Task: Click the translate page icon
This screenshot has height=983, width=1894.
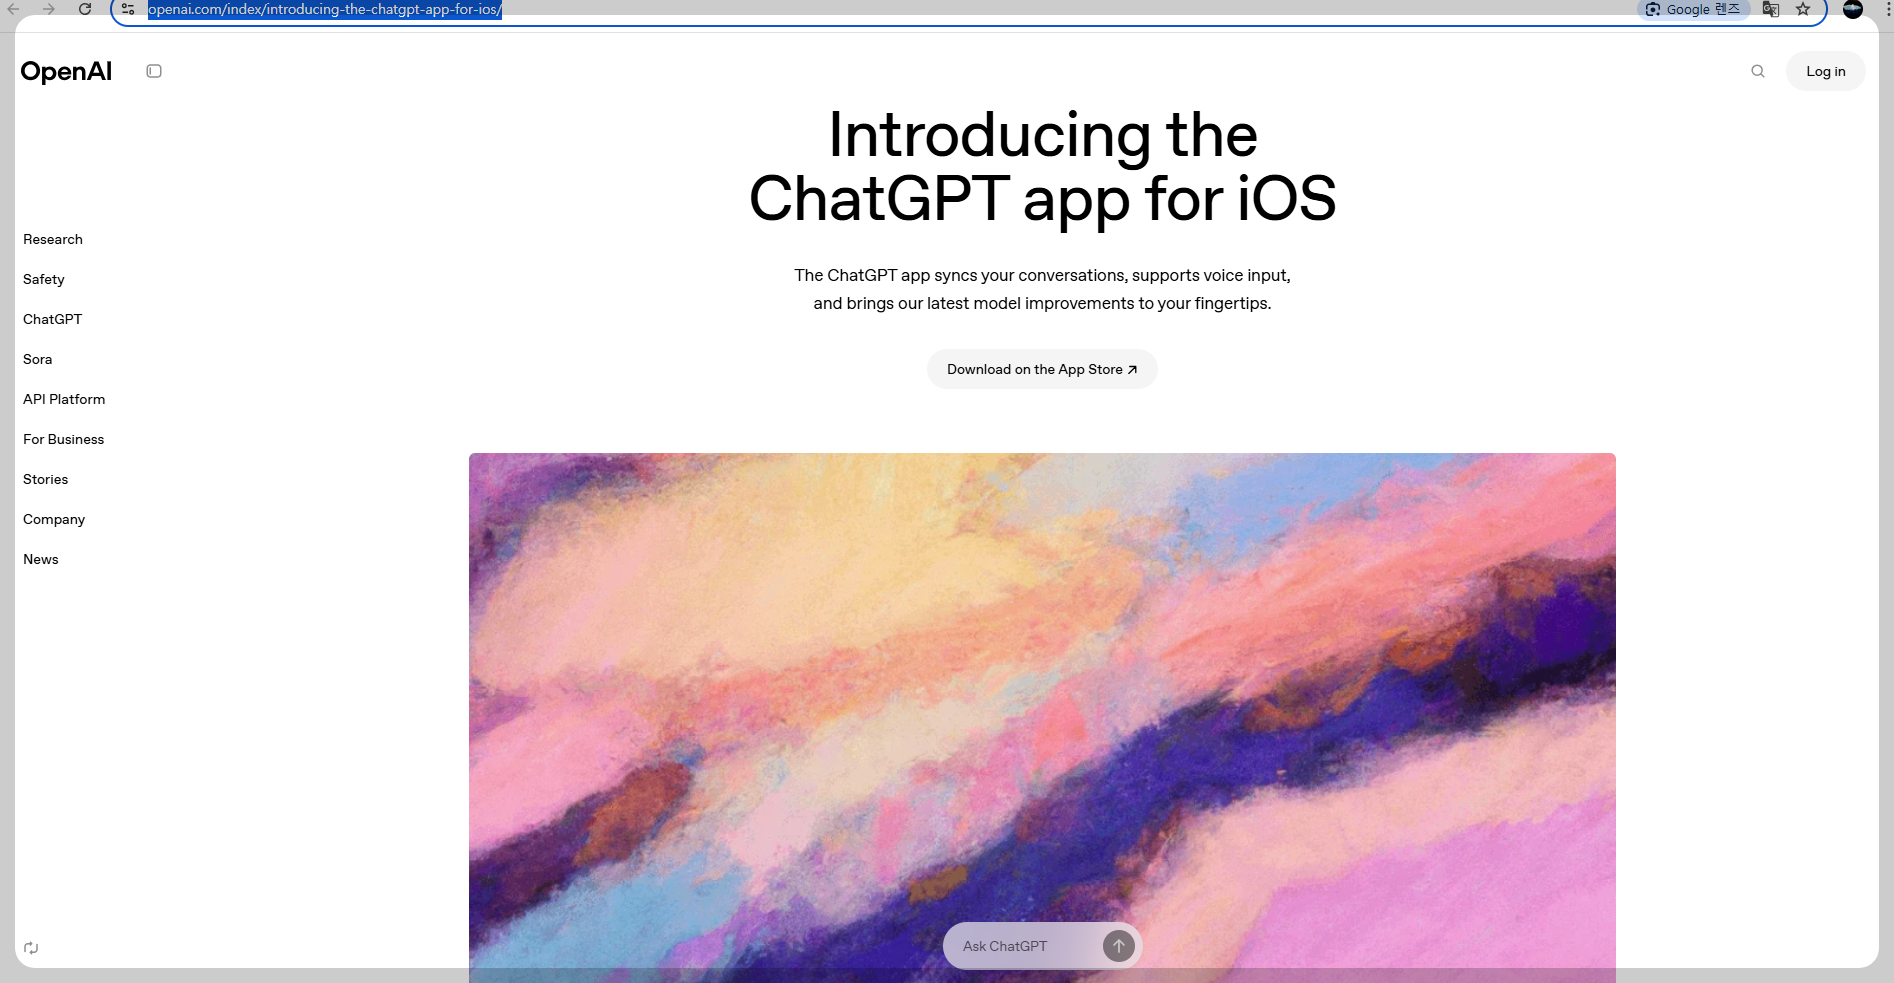Action: (1771, 9)
